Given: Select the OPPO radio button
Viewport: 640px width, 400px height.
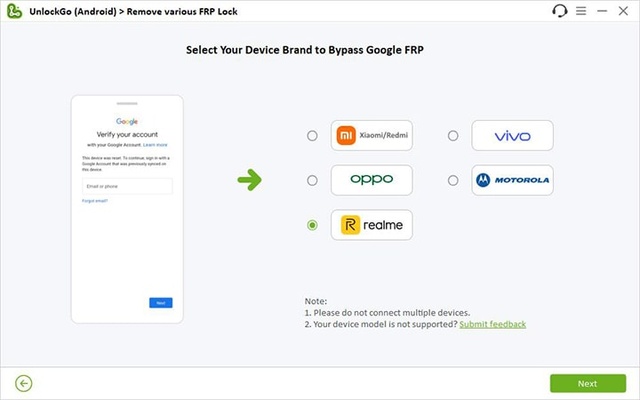Looking at the screenshot, I should tap(313, 180).
